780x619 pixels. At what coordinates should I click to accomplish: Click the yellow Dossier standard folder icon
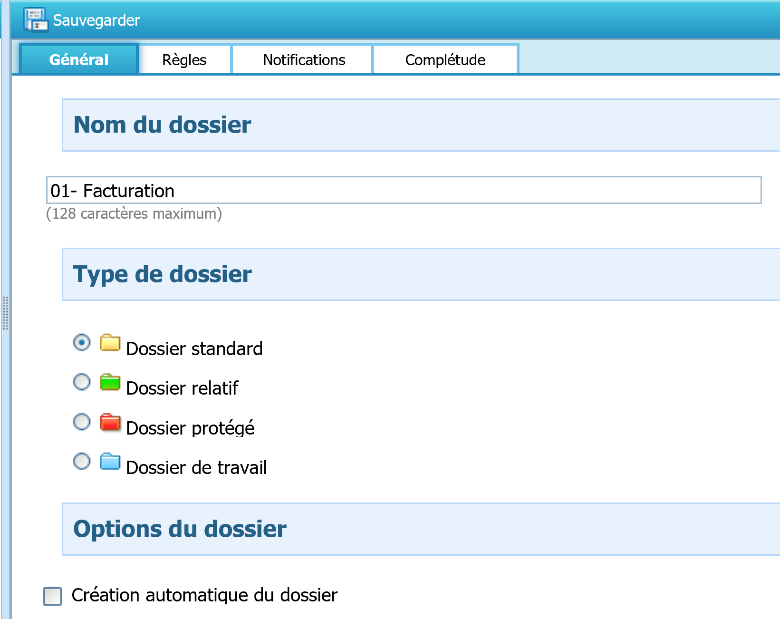pos(110,344)
